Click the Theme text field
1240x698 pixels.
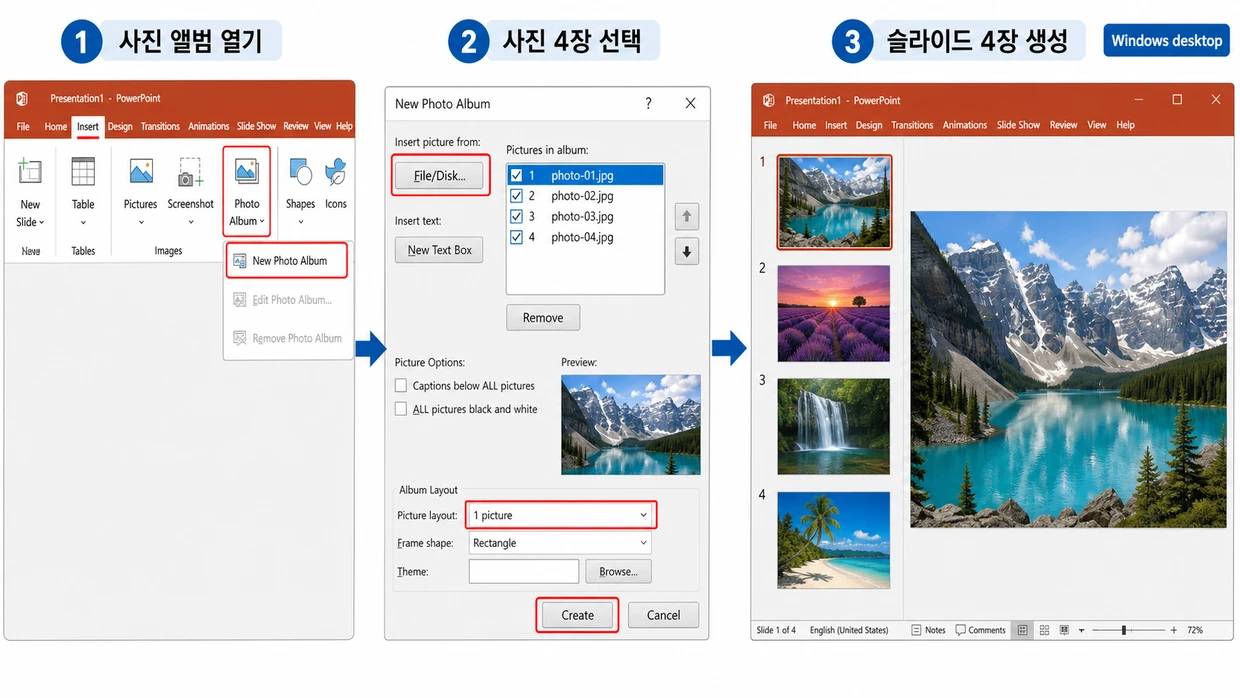[x=524, y=572]
